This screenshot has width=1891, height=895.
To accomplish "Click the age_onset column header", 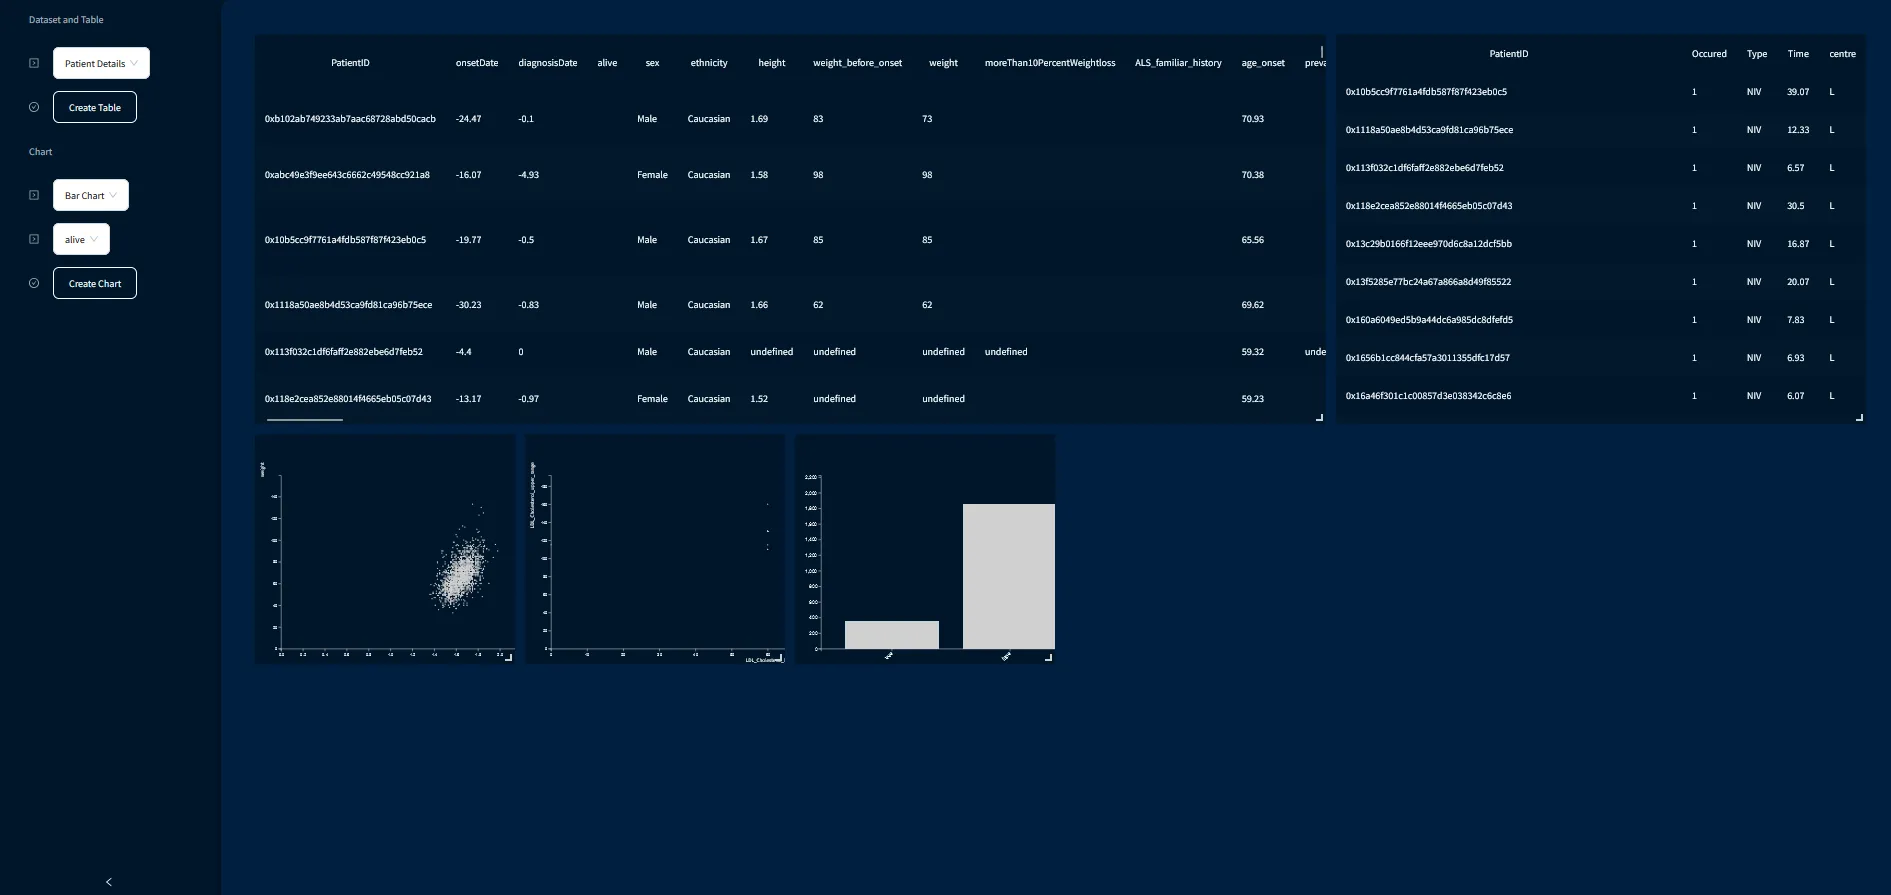I will (1263, 63).
